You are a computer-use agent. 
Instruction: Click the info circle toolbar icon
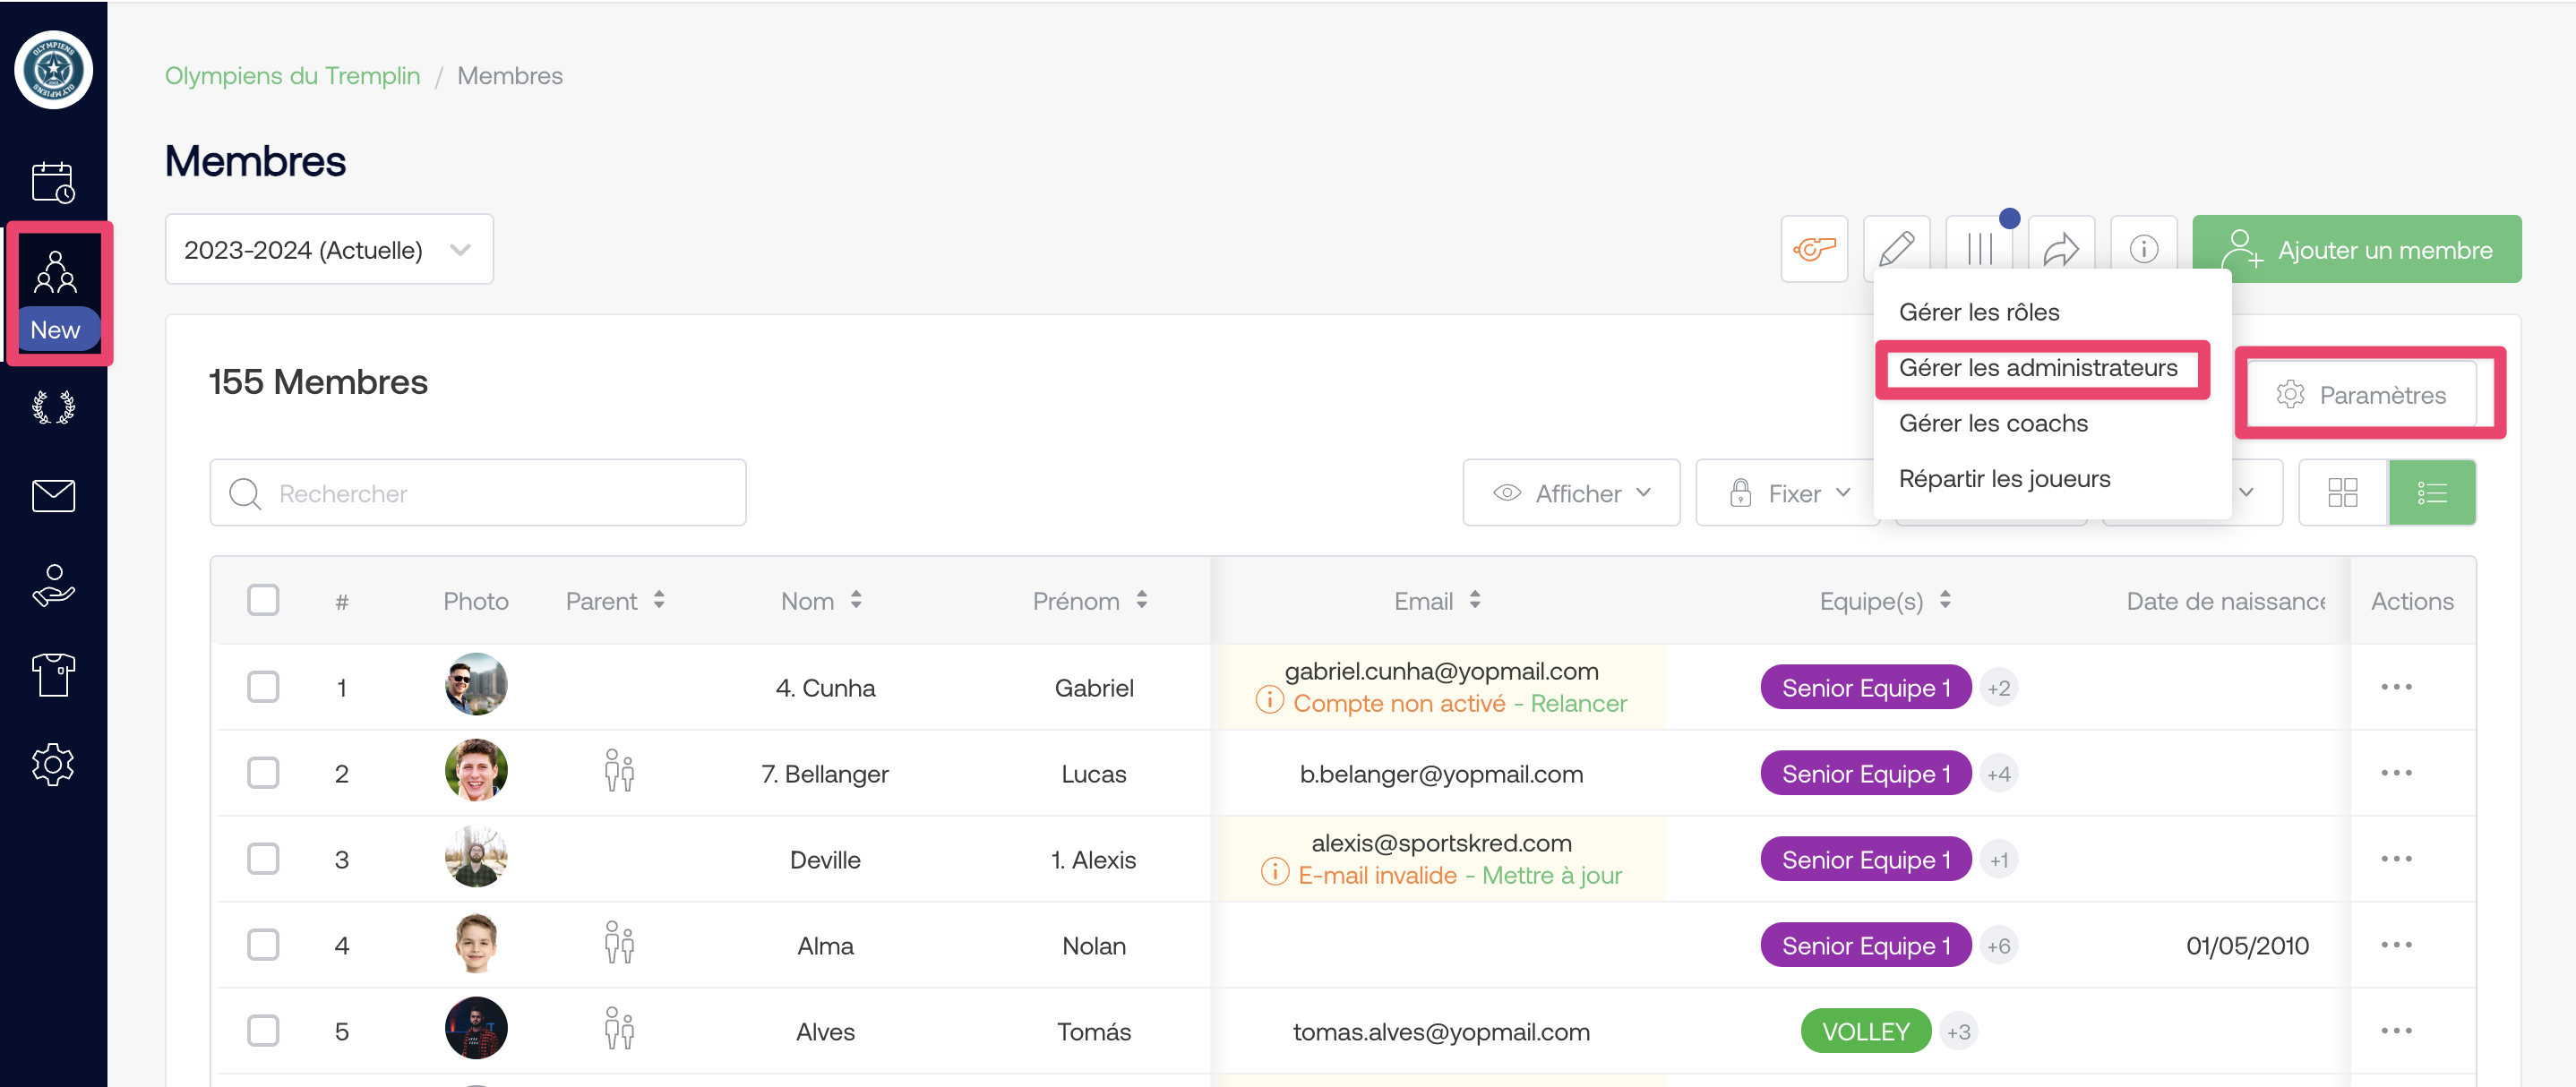pos(2144,249)
